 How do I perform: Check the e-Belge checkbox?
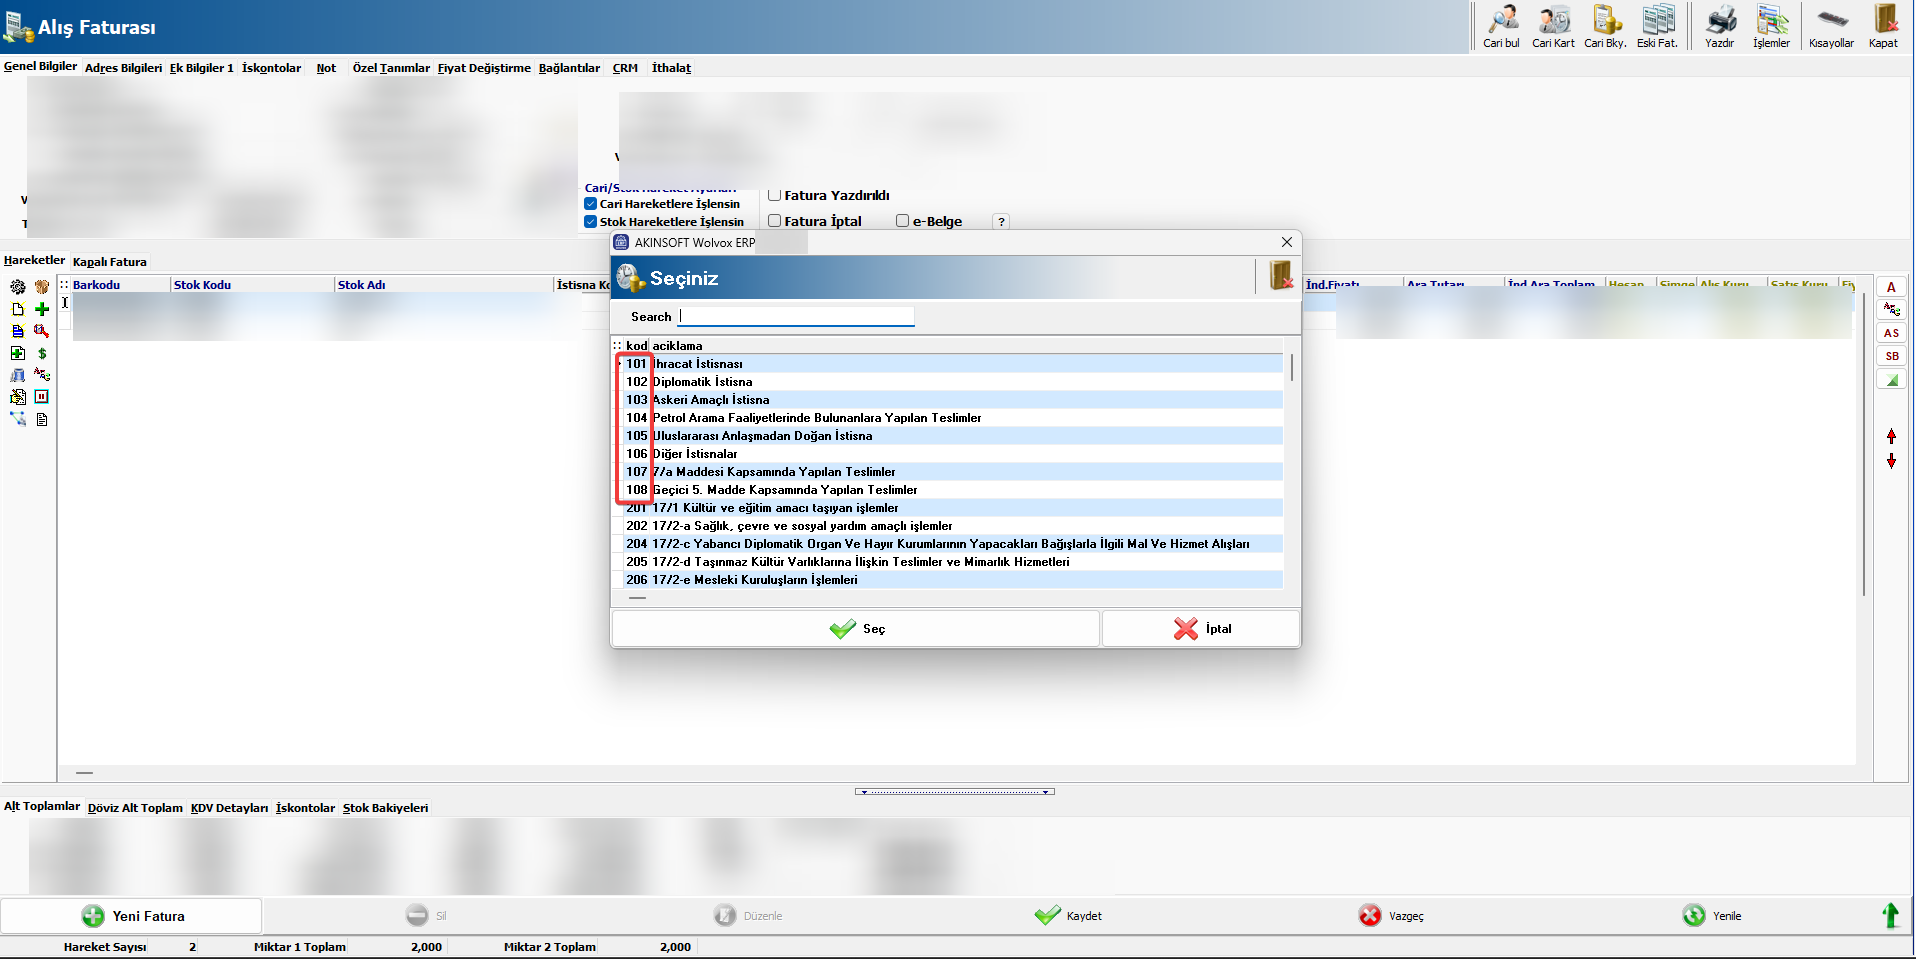[x=902, y=221]
